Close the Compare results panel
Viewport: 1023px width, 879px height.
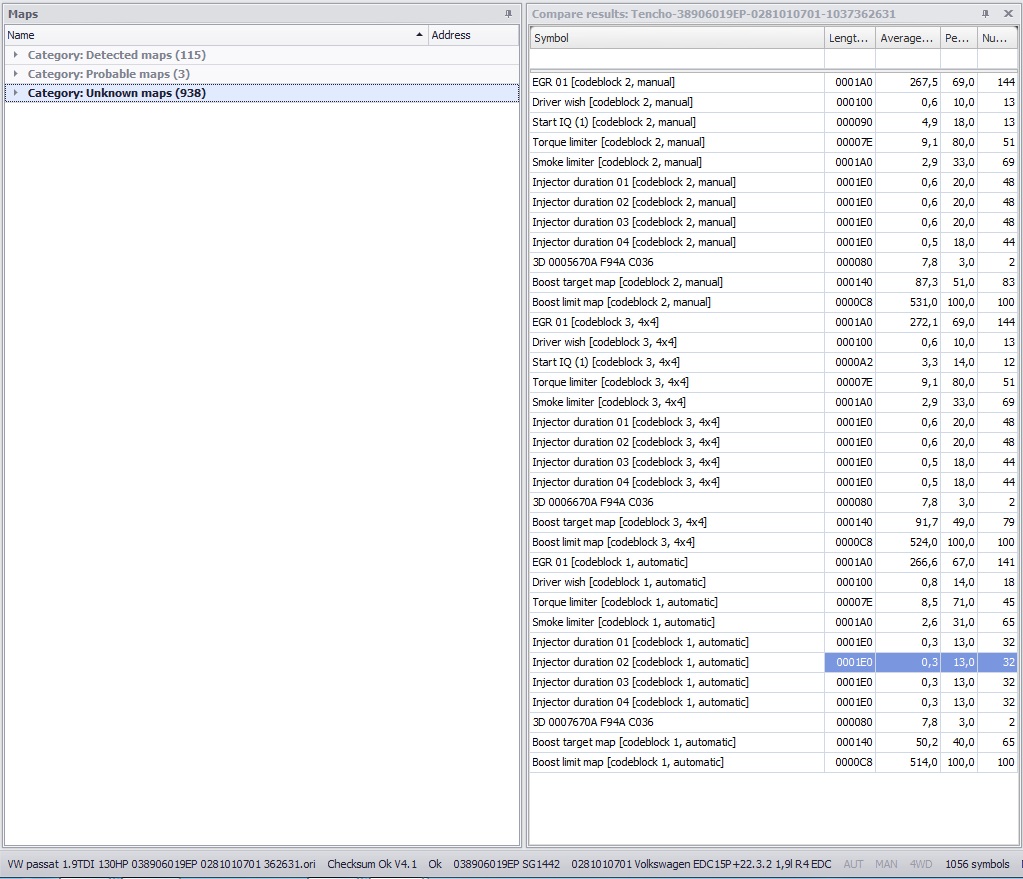pyautogui.click(x=1009, y=14)
